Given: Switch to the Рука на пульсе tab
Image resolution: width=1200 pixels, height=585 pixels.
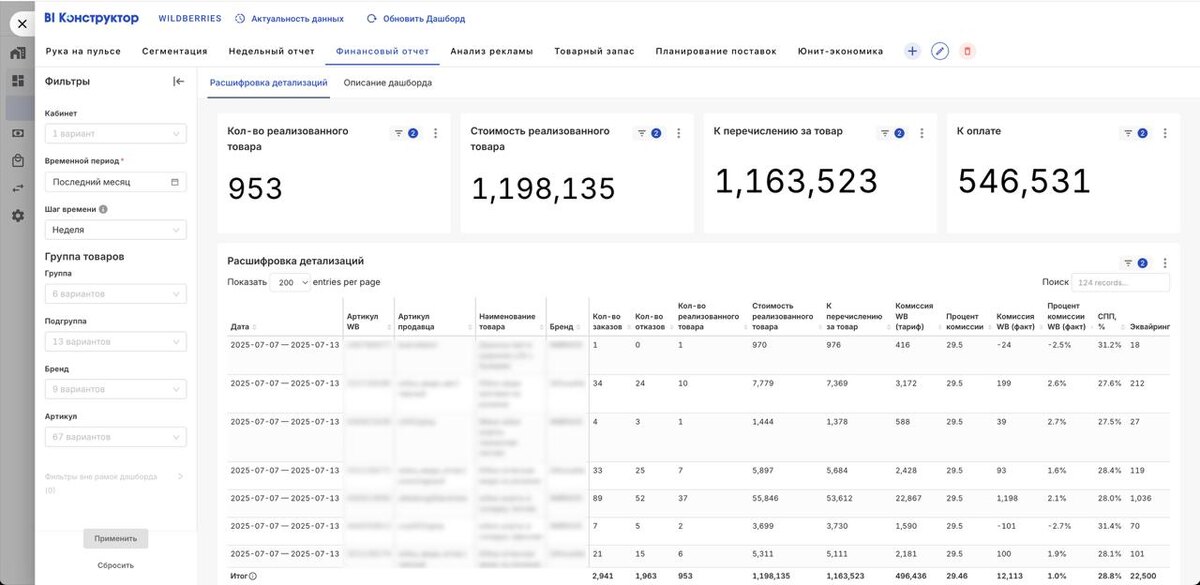Looking at the screenshot, I should (83, 51).
